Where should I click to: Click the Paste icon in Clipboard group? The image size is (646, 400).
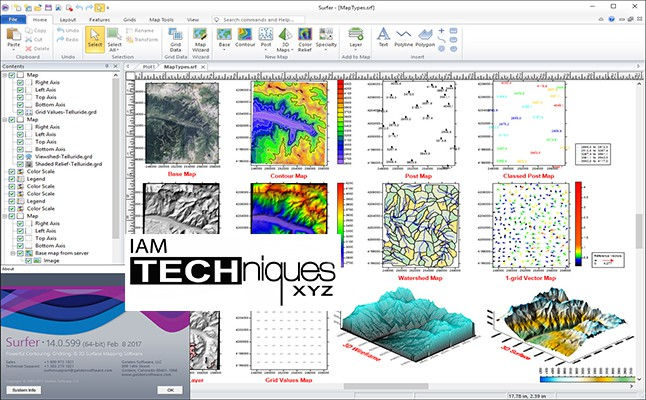point(14,34)
